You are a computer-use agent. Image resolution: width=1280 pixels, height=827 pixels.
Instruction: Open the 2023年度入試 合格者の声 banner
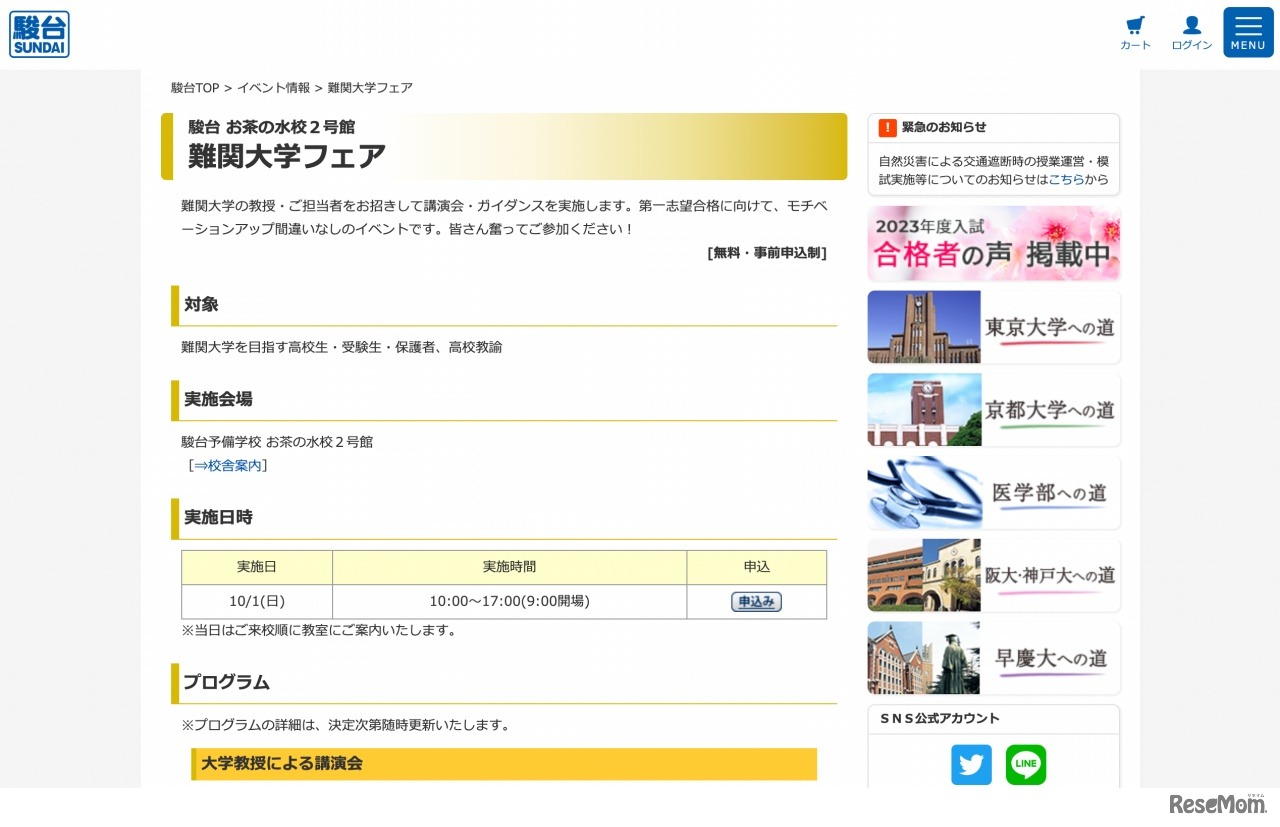(x=993, y=243)
